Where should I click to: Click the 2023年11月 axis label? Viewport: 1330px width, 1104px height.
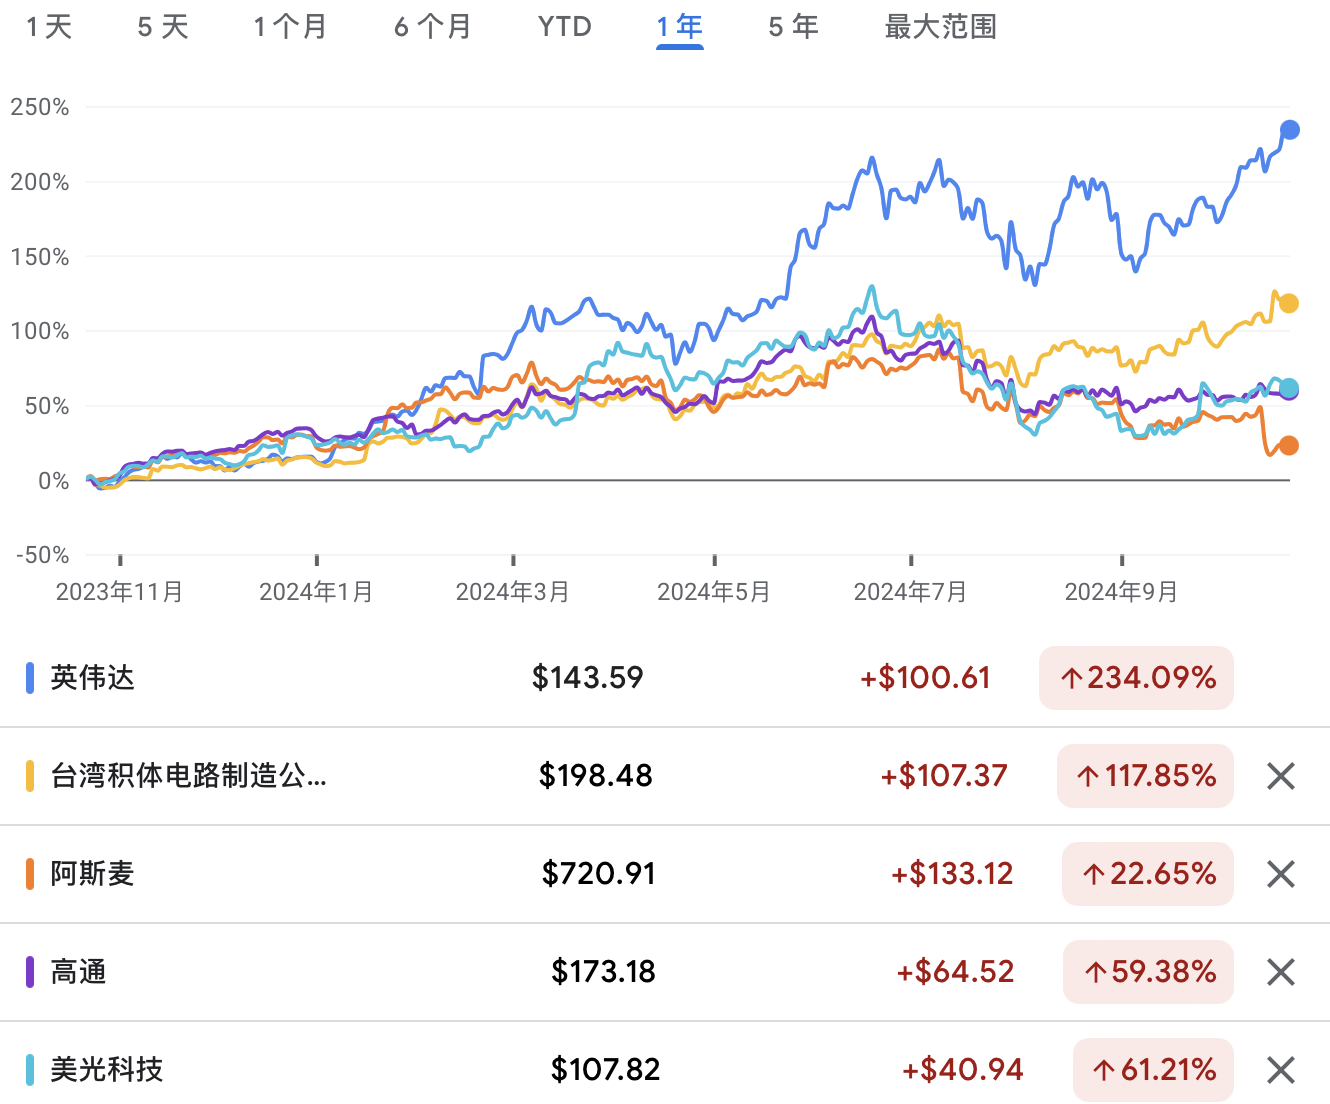pyautogui.click(x=120, y=592)
